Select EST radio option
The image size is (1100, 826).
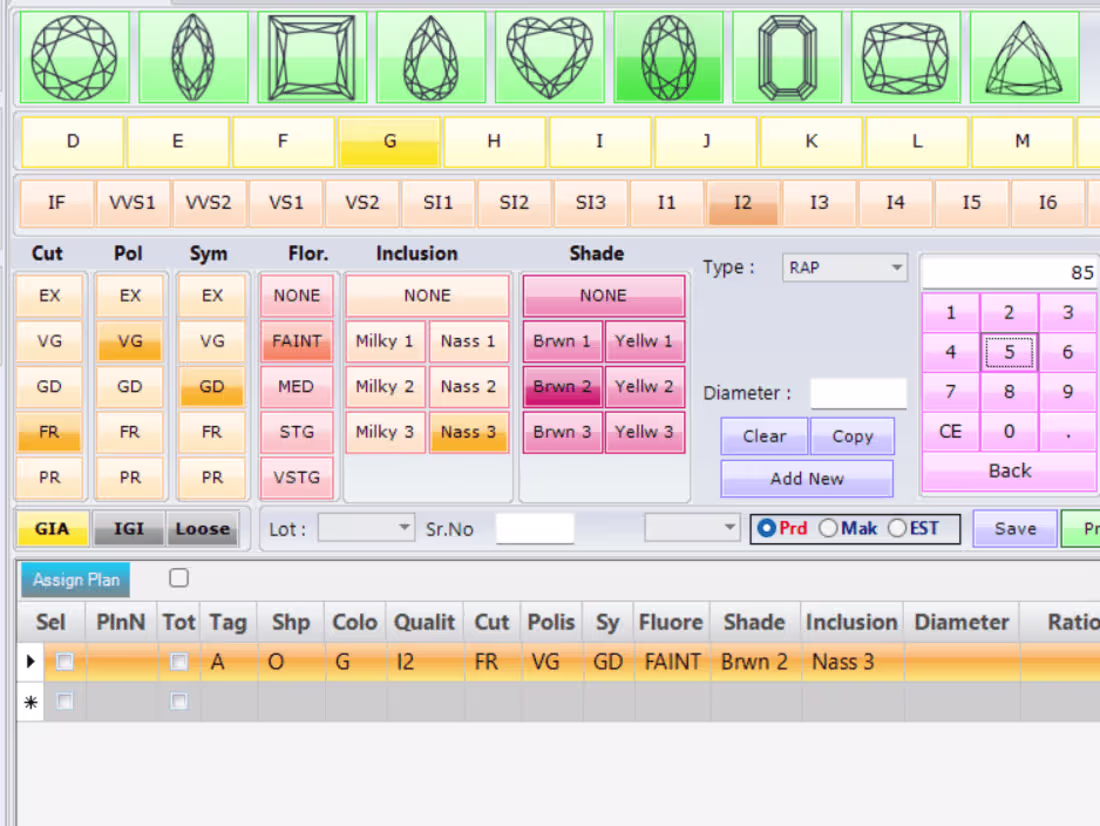click(x=897, y=528)
